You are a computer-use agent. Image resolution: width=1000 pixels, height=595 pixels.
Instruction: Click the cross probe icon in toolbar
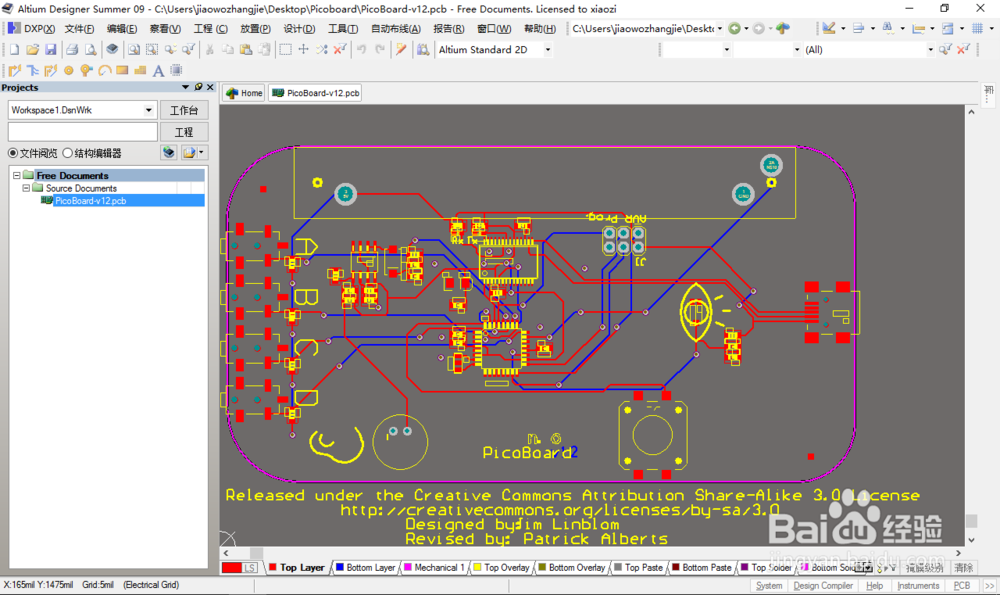(170, 48)
